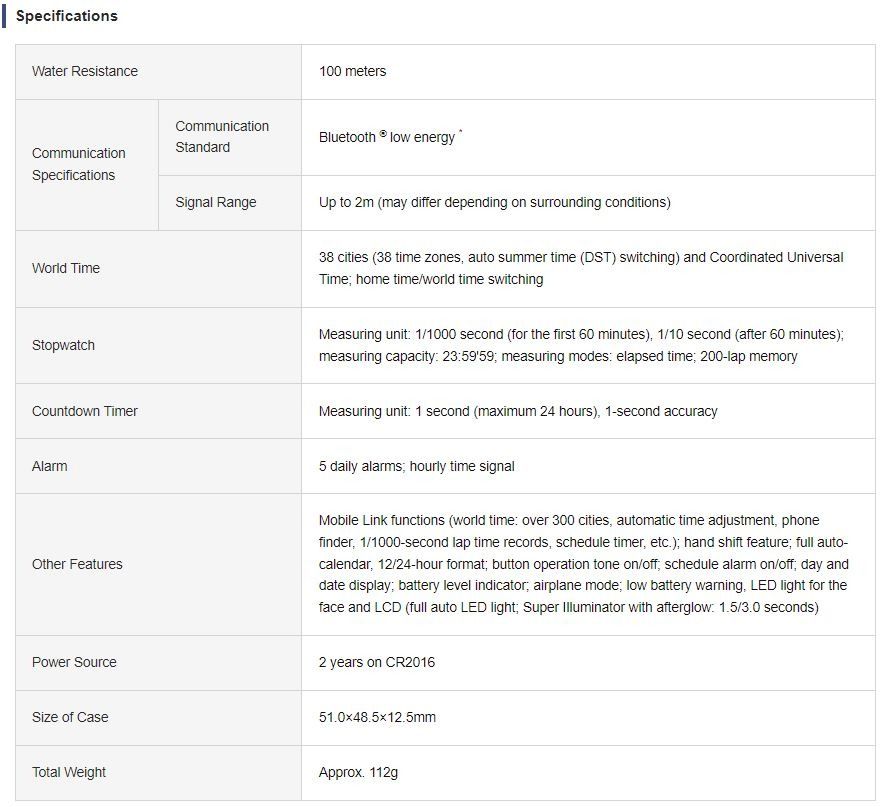Click the Power Source label
Image resolution: width=881 pixels, height=807 pixels.
(74, 662)
